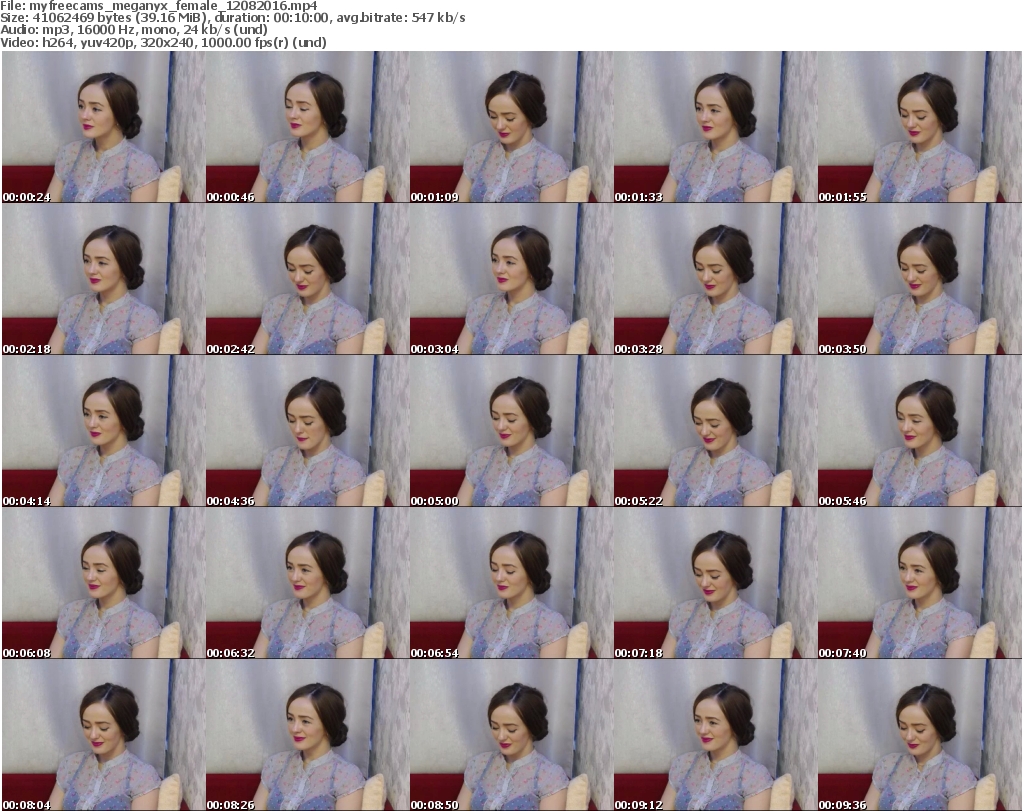1024x811 pixels.
Task: Pick the frame labeled 00:07:40
Action: (x=920, y=583)
